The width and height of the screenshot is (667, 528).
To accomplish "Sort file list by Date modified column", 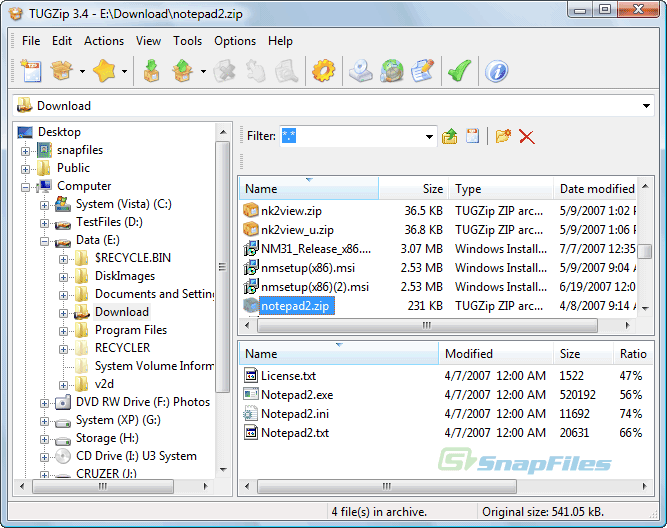I will [x=595, y=188].
